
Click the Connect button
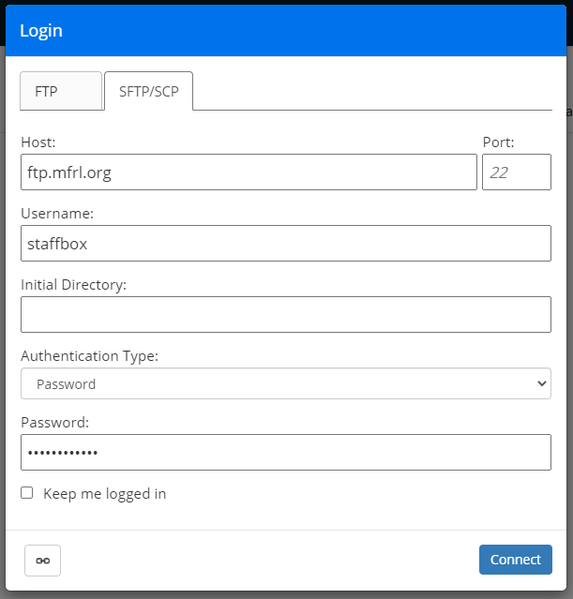[x=515, y=560]
